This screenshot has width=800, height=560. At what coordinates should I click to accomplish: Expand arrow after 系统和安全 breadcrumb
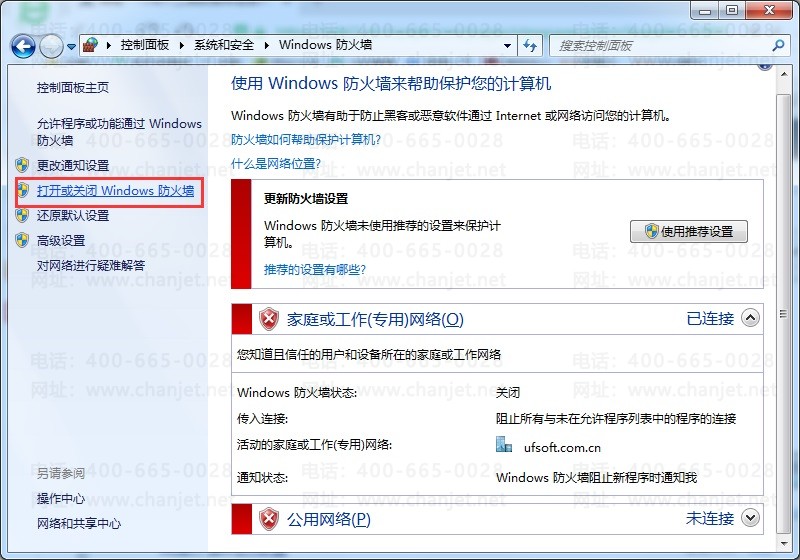(266, 45)
